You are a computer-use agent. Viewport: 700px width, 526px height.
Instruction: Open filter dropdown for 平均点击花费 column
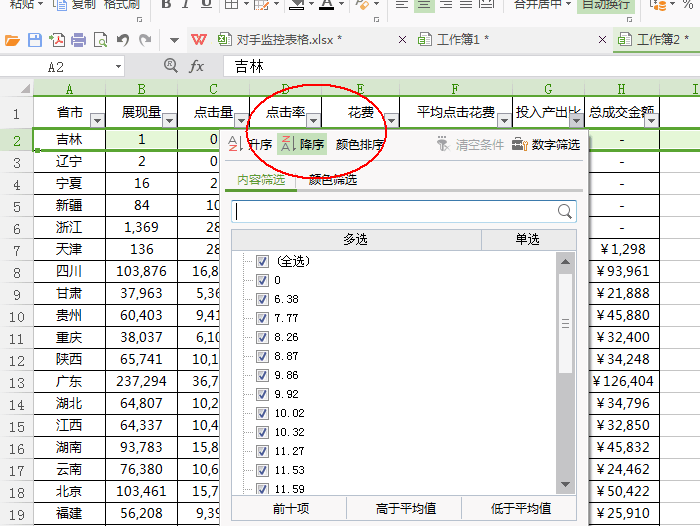click(x=504, y=120)
